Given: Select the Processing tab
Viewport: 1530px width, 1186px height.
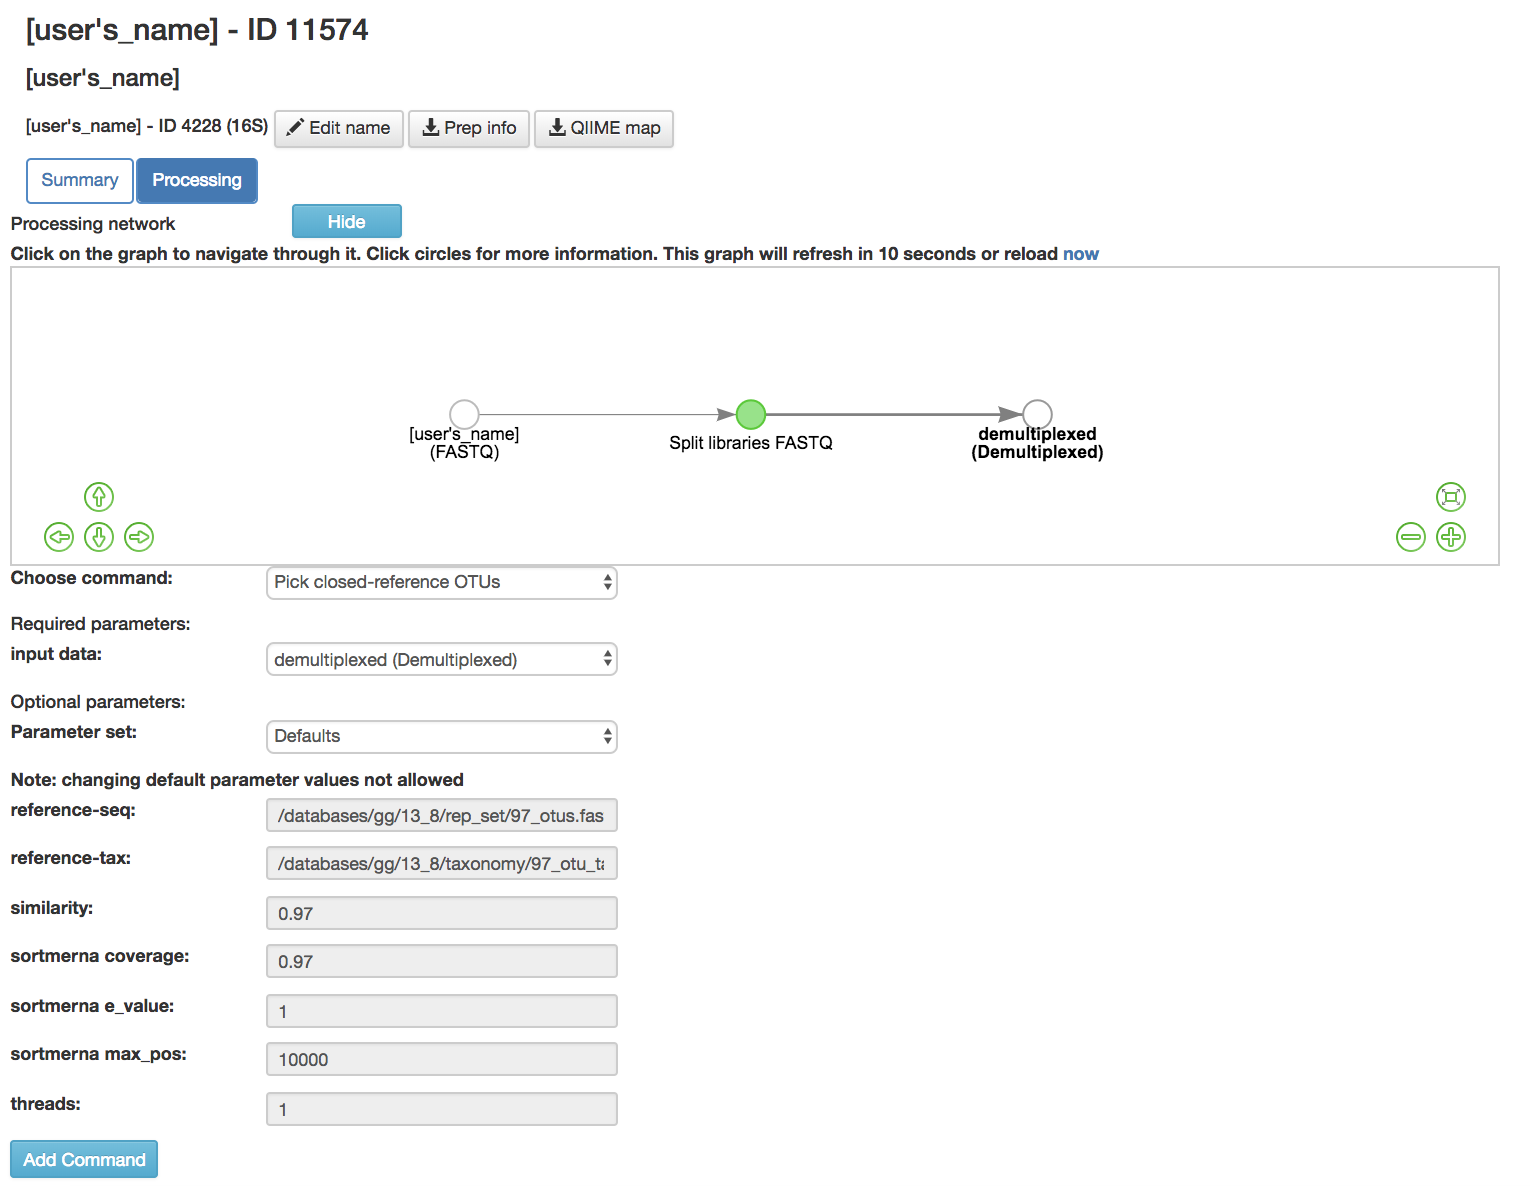Looking at the screenshot, I should [x=196, y=180].
